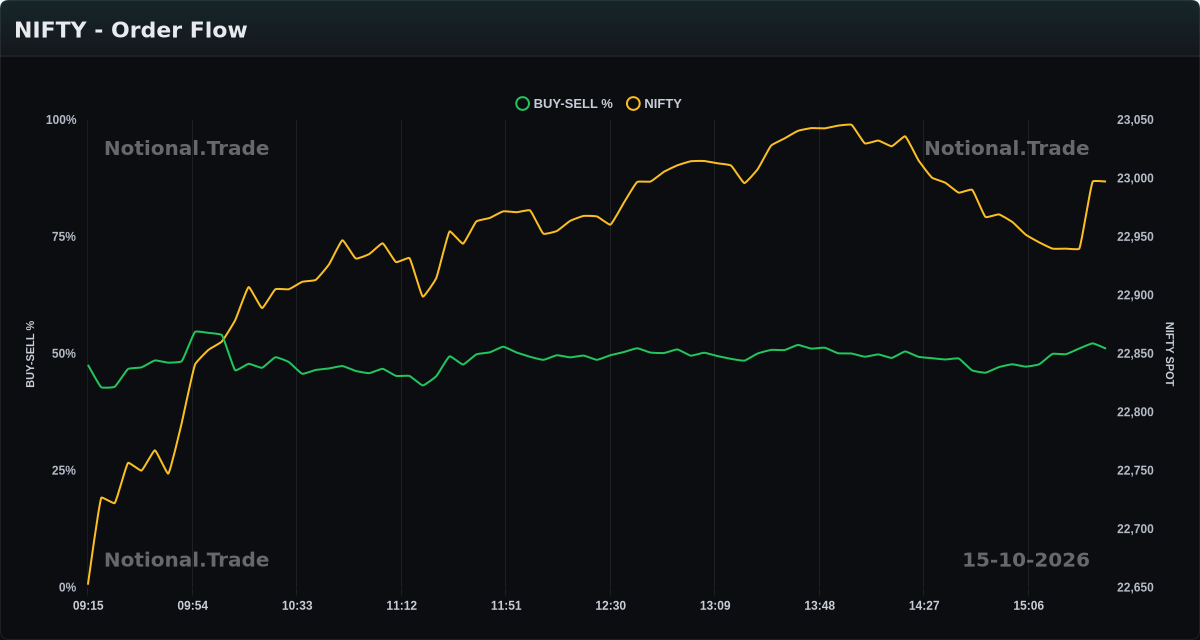Click the 0% left axis label
The image size is (1200, 640).
[x=67, y=588]
